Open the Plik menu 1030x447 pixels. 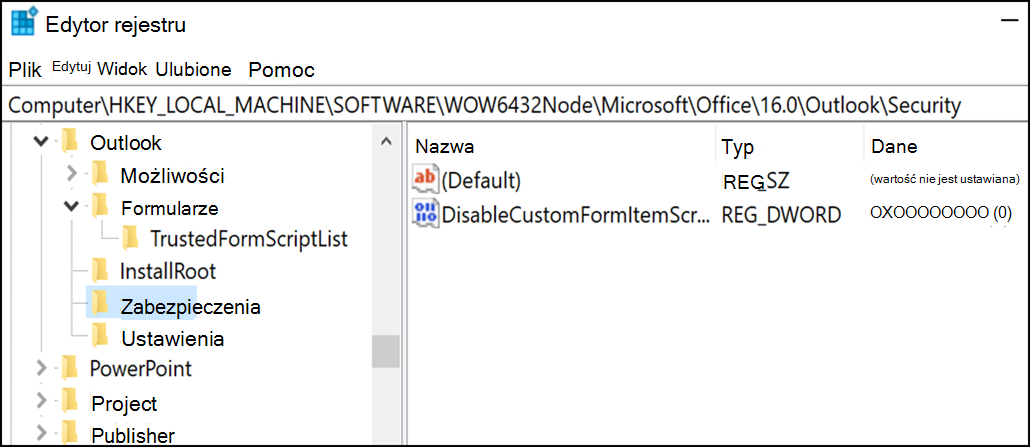click(25, 70)
